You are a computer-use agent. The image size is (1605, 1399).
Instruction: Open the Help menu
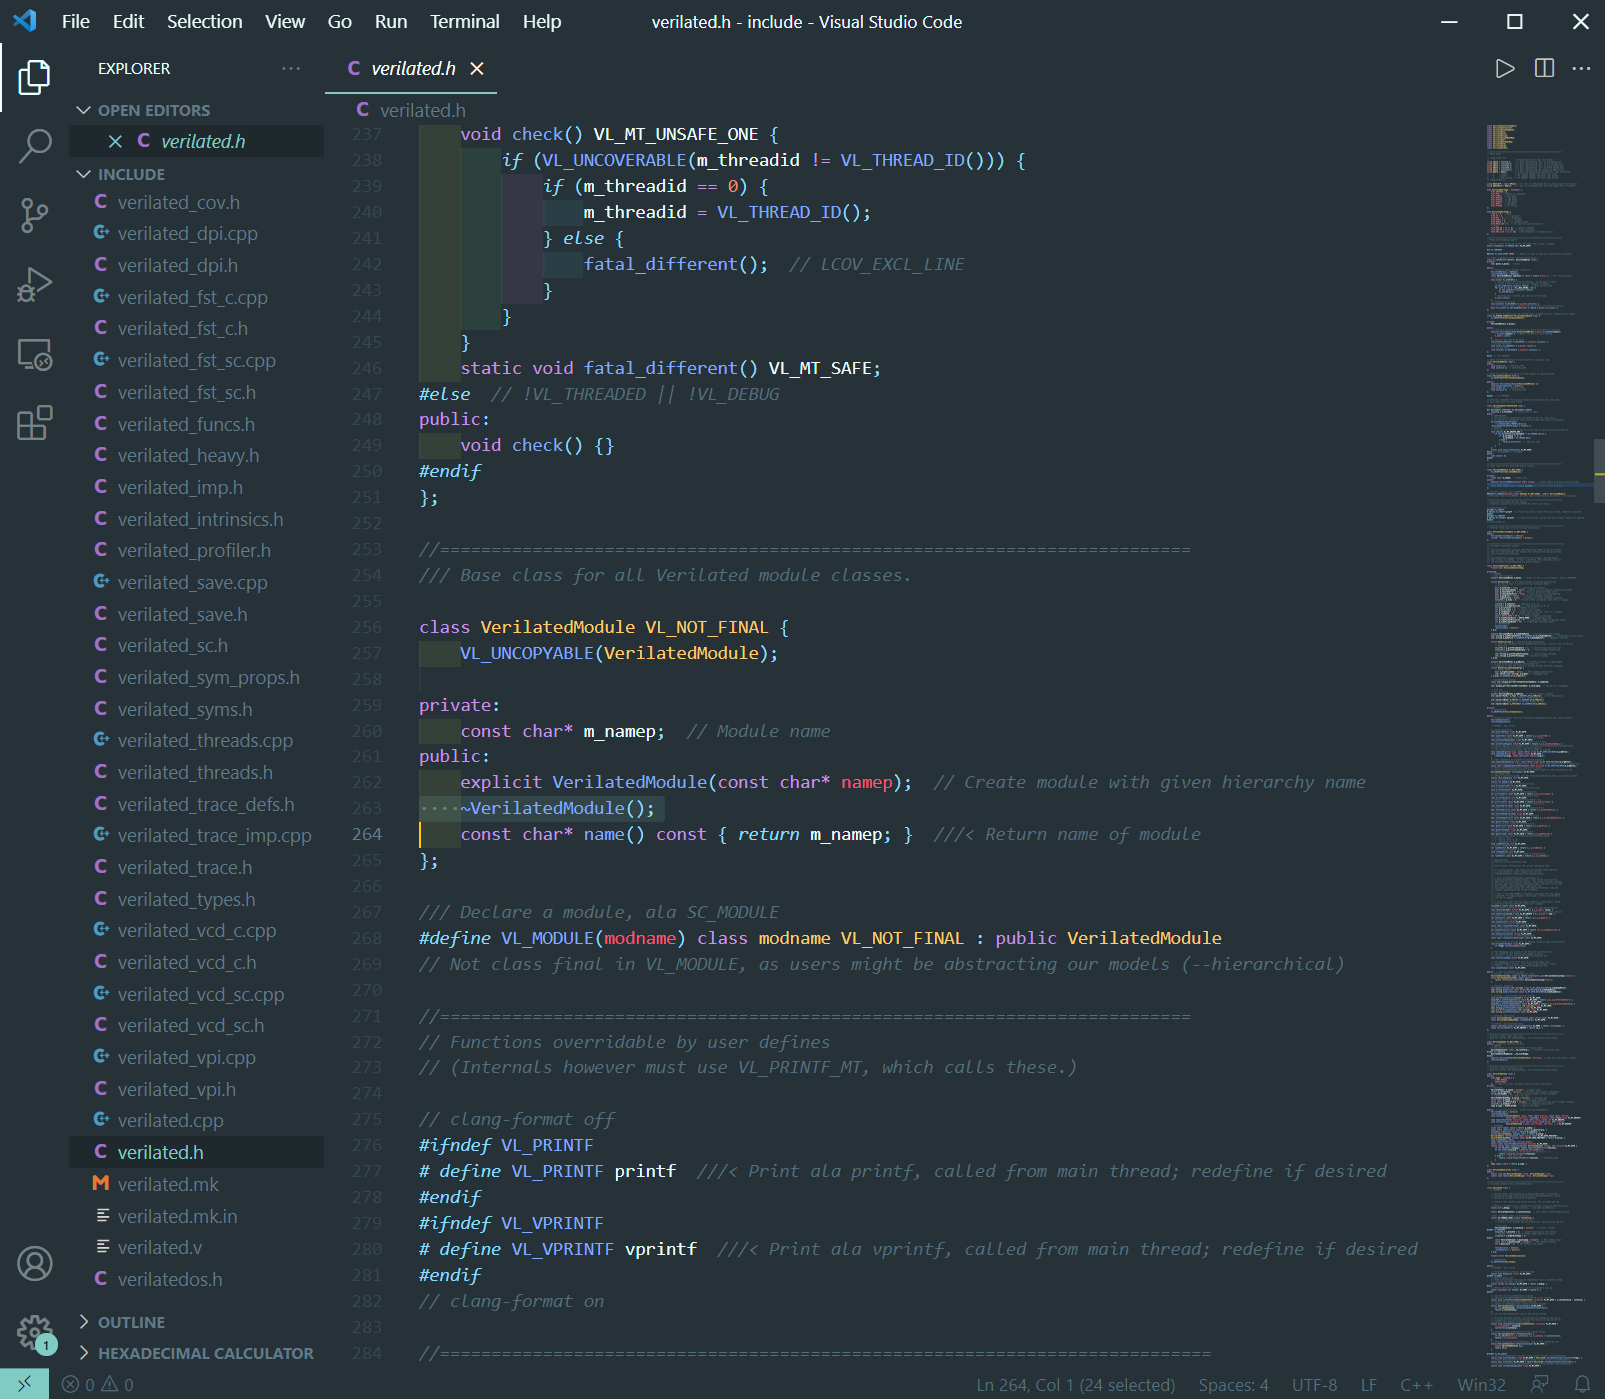point(542,21)
